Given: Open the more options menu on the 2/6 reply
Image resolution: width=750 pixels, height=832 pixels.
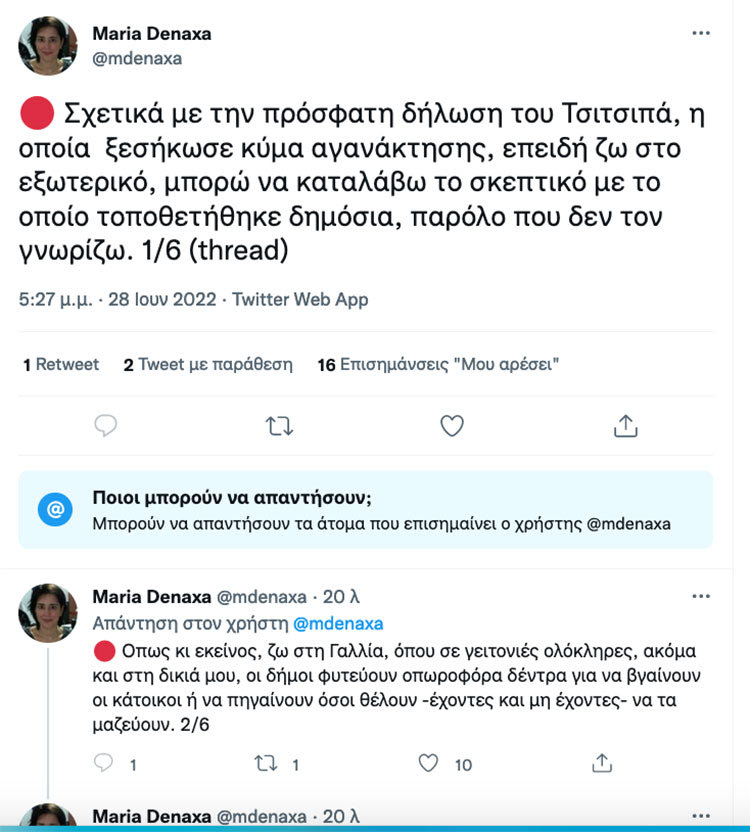Looking at the screenshot, I should 700,594.
